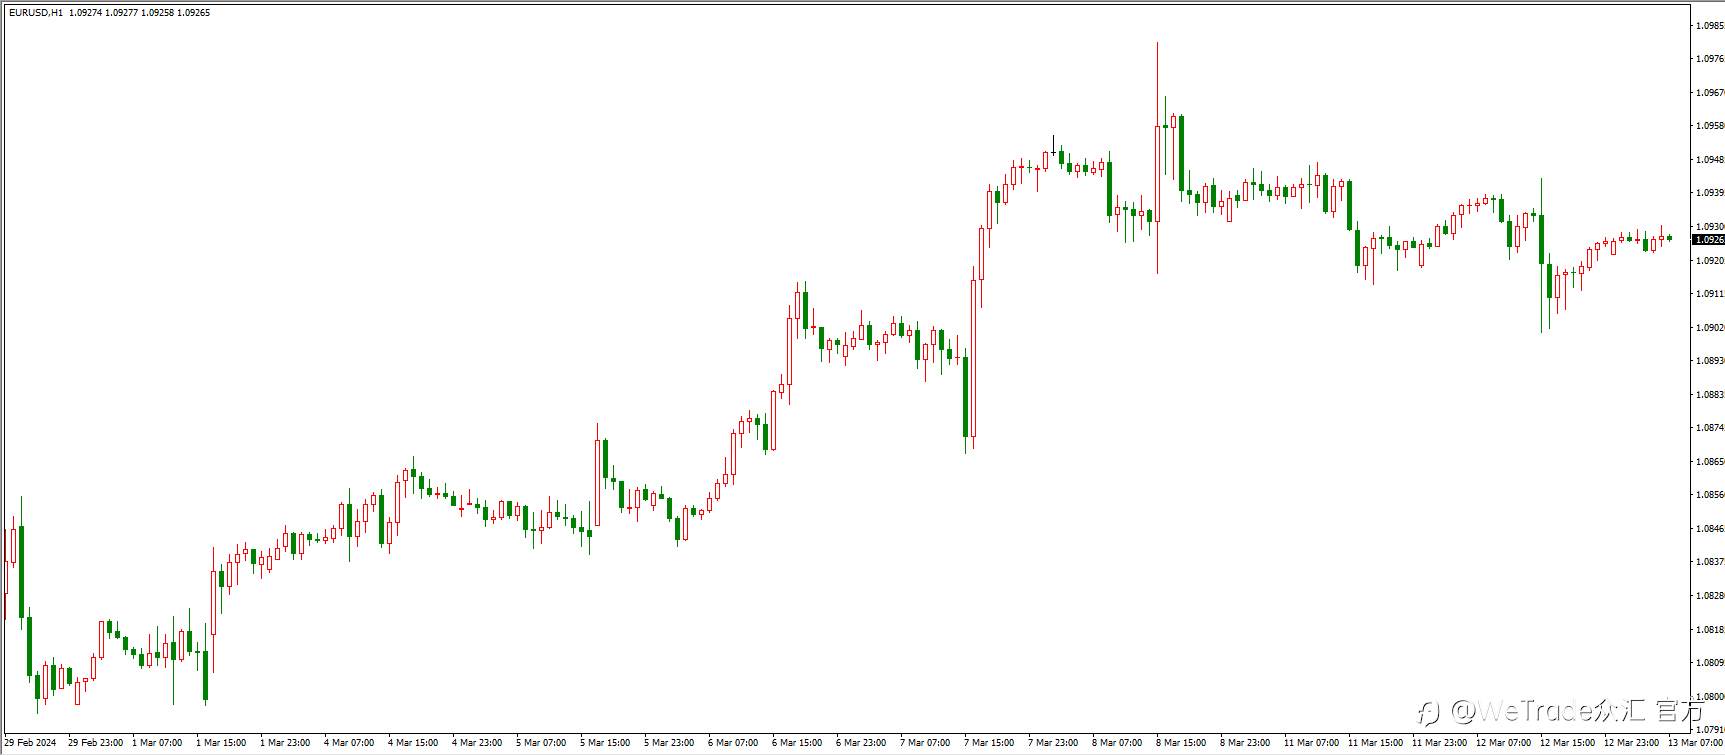
Task: Select the 6 Mar 07:00 time label
Action: (733, 743)
